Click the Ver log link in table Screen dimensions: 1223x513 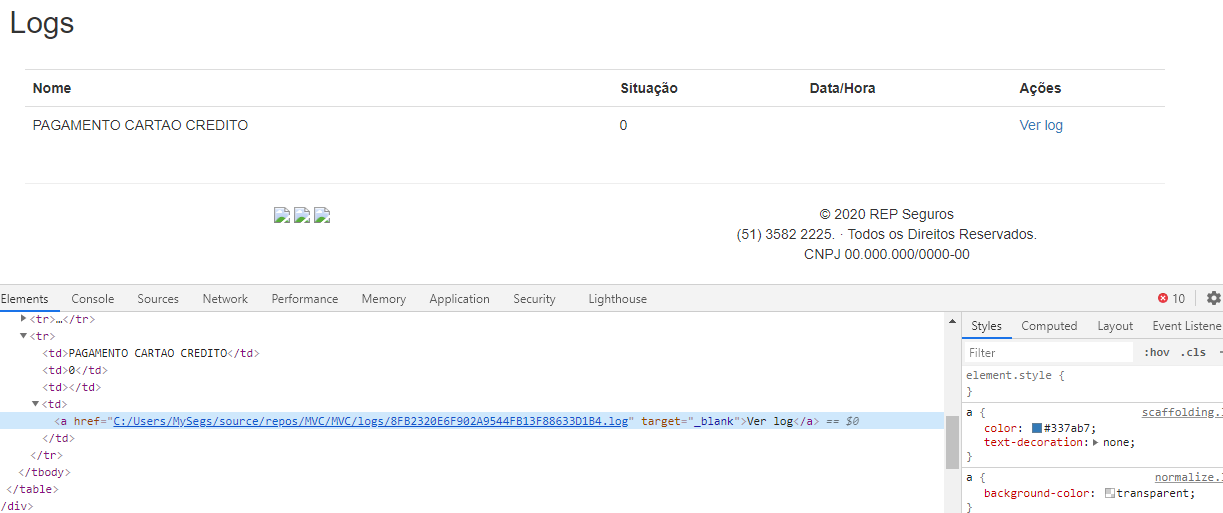point(1041,125)
